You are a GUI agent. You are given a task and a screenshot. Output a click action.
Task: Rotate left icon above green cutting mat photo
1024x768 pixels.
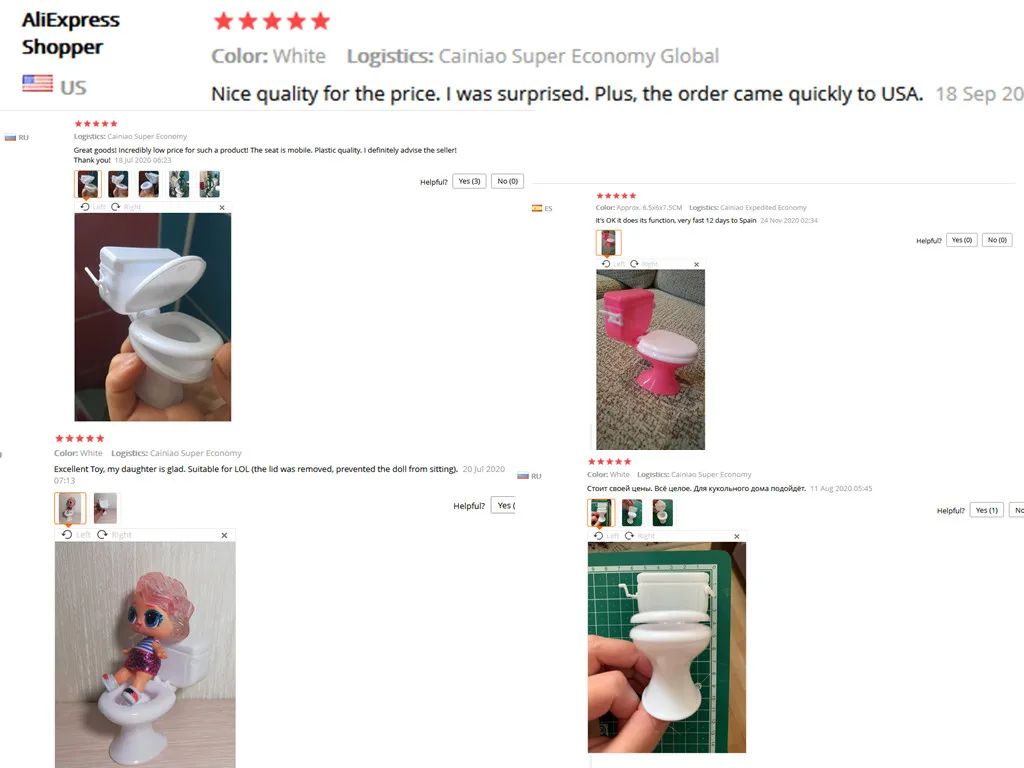pyautogui.click(x=598, y=536)
